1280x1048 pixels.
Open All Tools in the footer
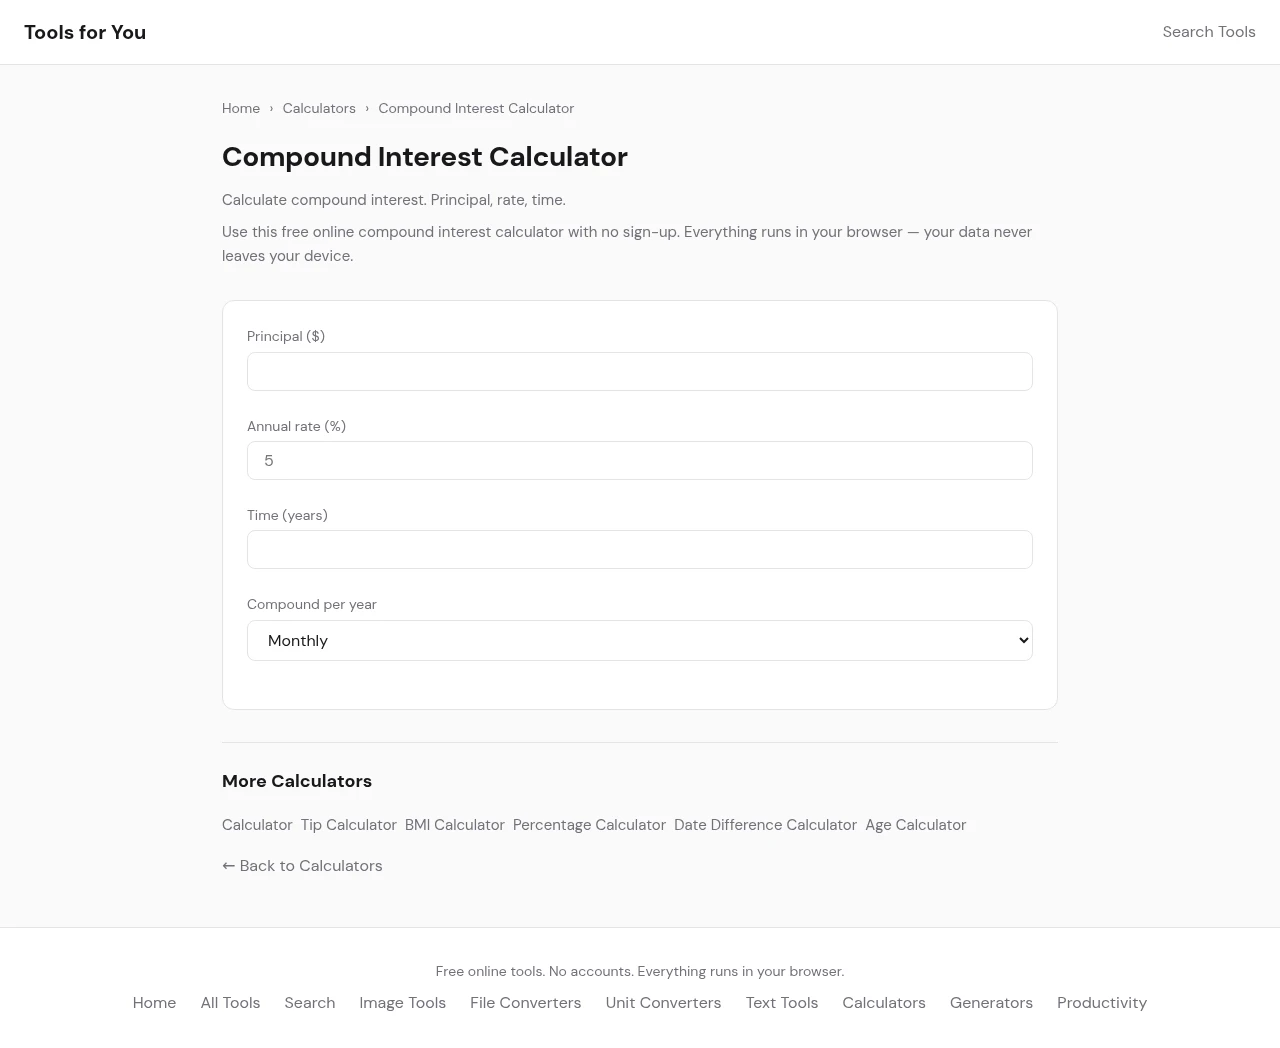(230, 1003)
